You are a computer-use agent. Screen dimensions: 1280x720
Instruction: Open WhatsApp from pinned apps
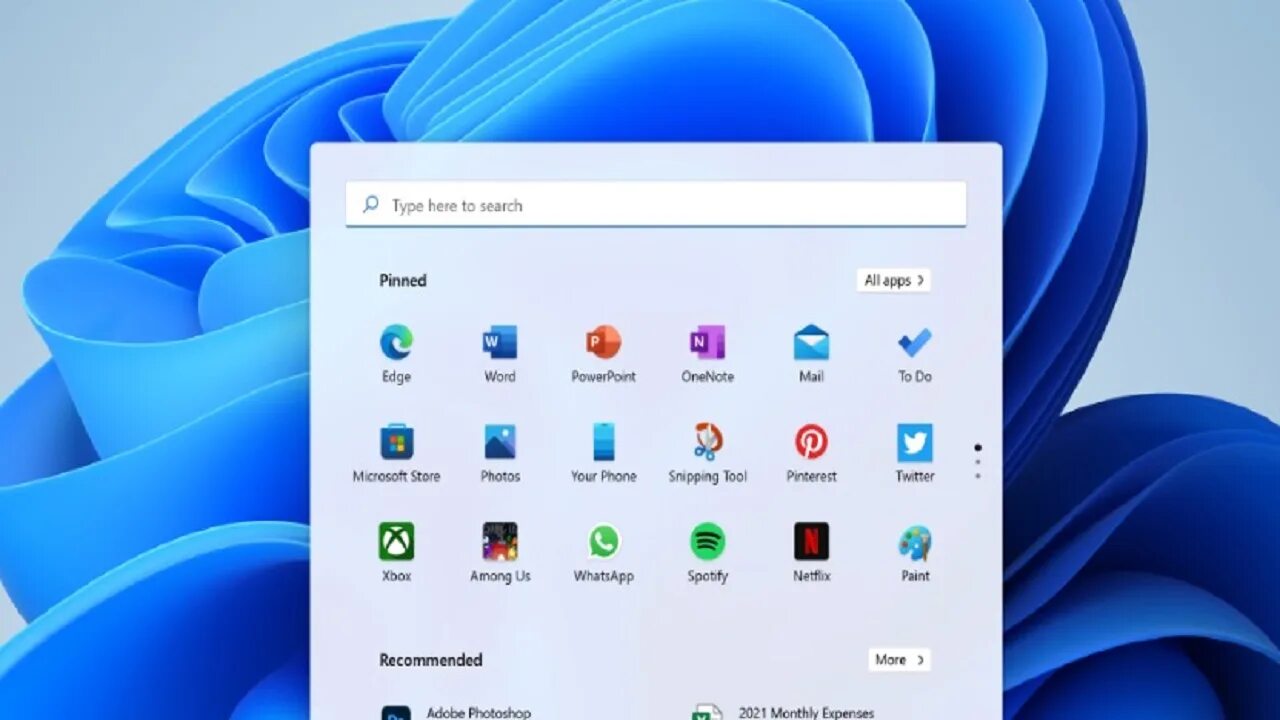(x=604, y=542)
